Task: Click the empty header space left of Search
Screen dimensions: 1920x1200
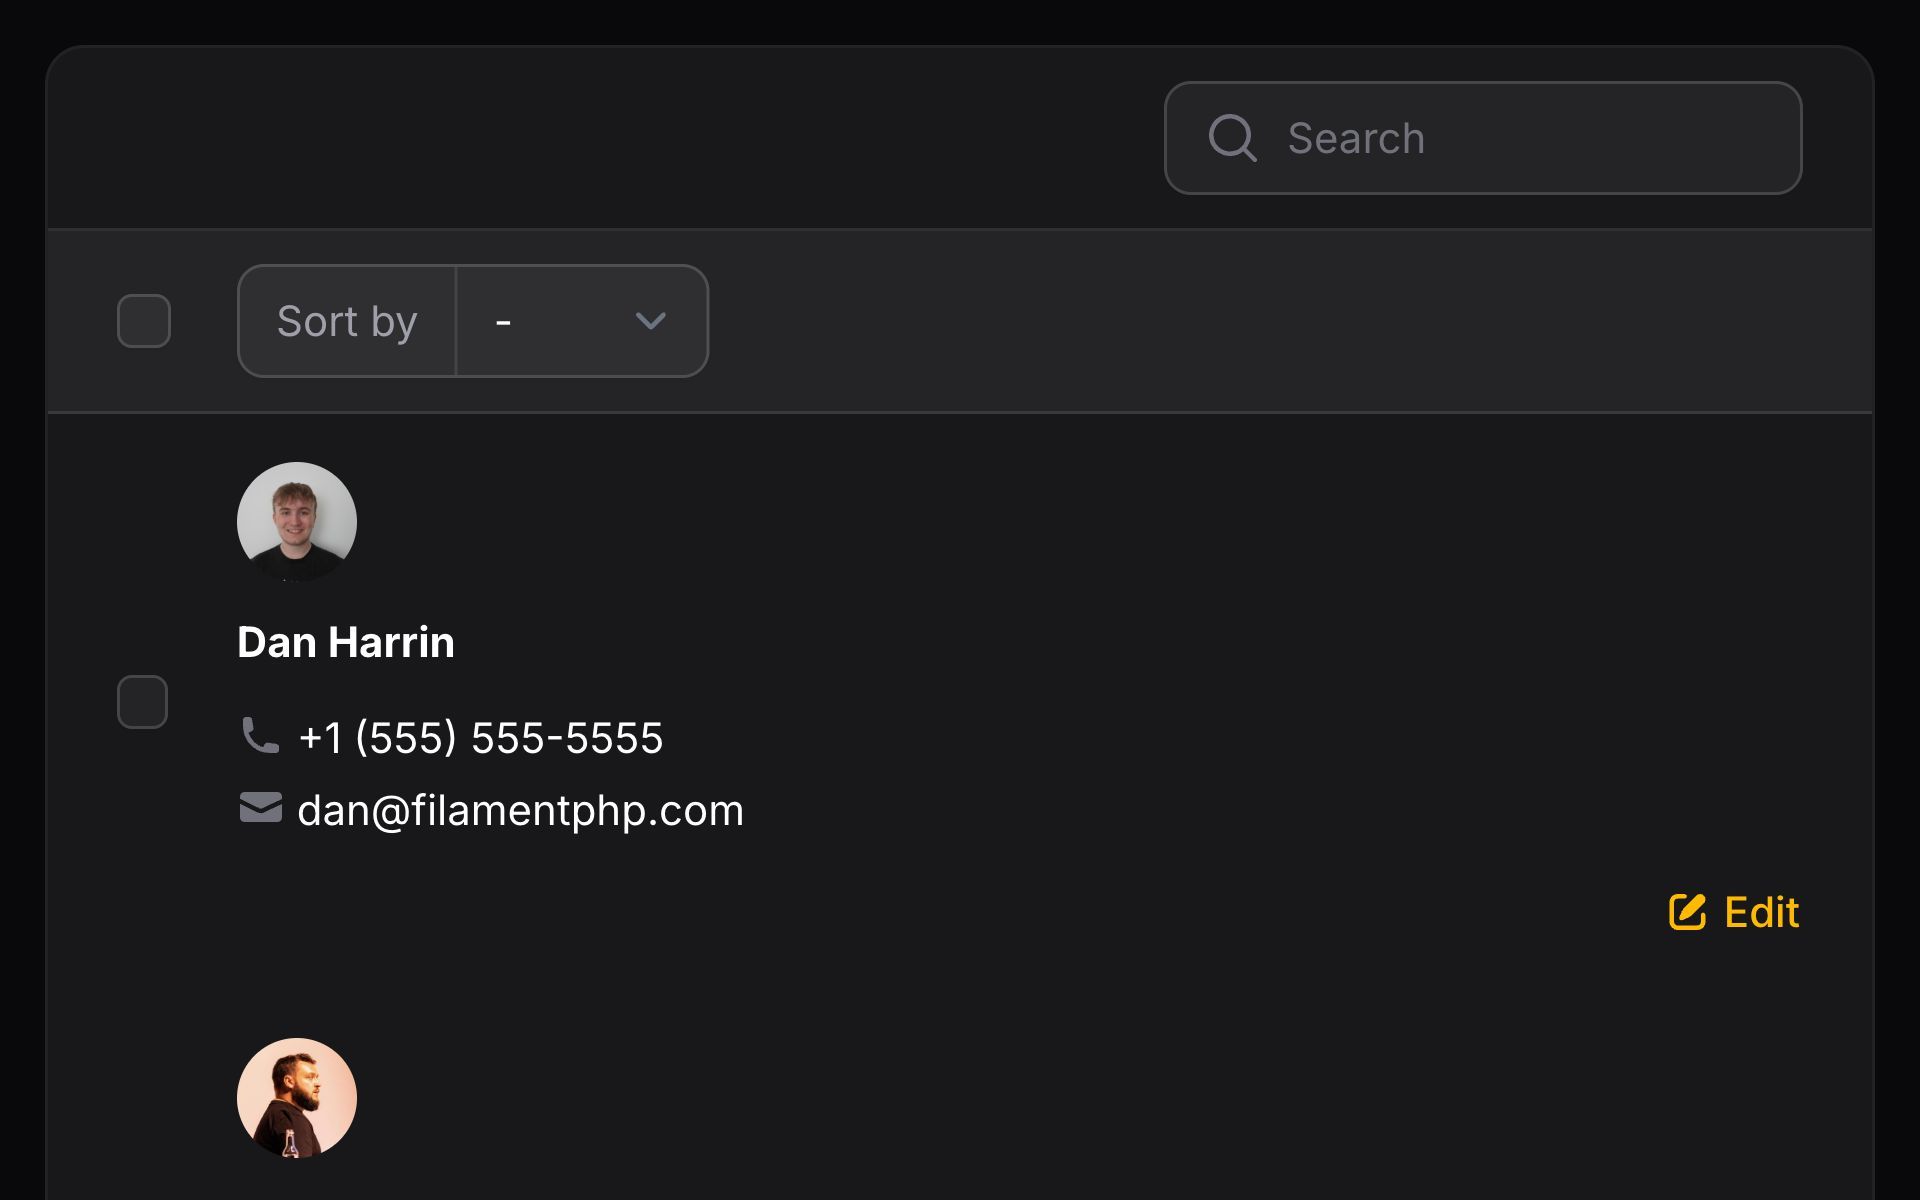Action: 600,138
